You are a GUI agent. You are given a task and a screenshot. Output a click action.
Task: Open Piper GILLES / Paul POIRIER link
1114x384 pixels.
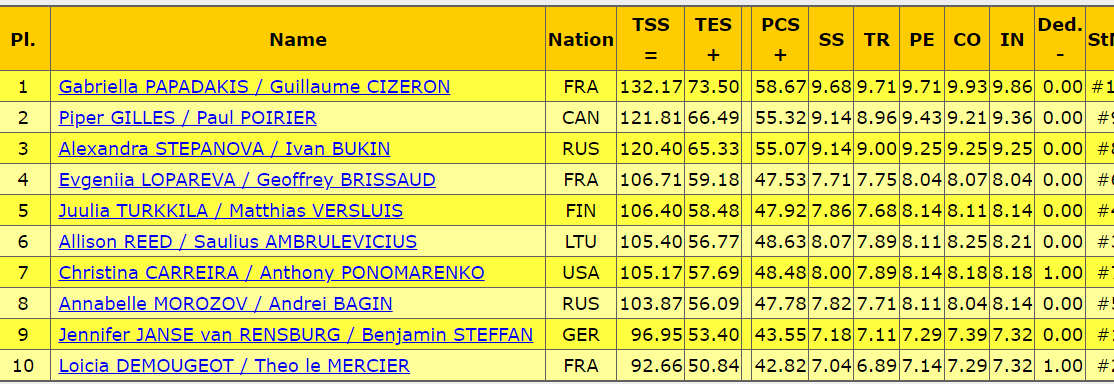(188, 117)
